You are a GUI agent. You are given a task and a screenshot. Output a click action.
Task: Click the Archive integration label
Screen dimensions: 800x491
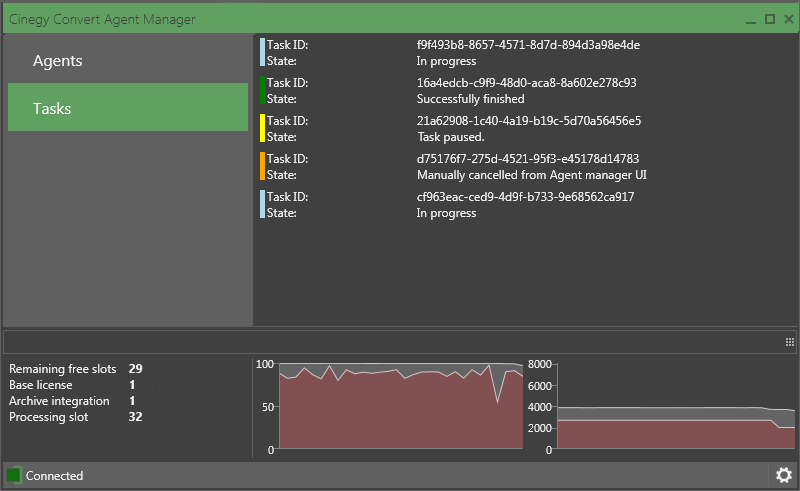point(59,401)
